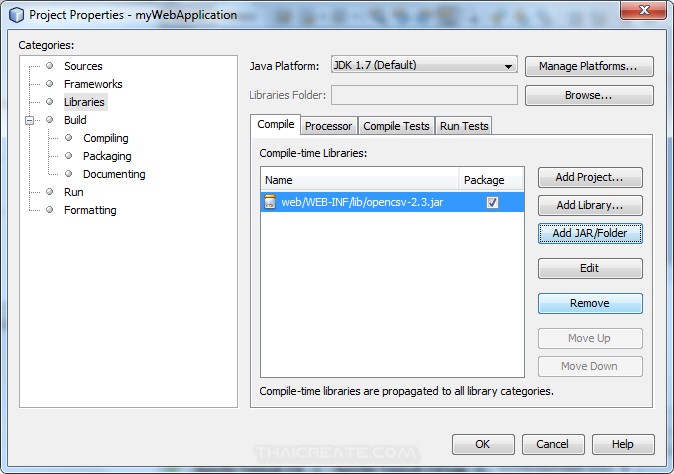The height and width of the screenshot is (474, 674).
Task: Switch to the Processor tab
Action: pyautogui.click(x=328, y=126)
